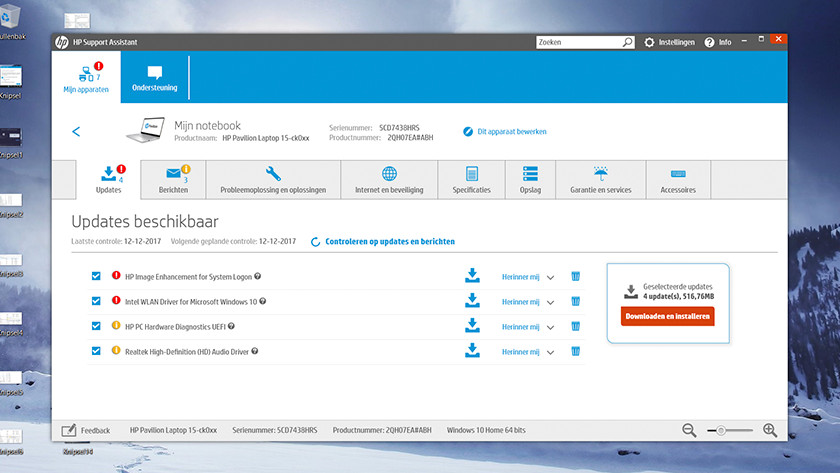Open the Berichten tab

[174, 179]
